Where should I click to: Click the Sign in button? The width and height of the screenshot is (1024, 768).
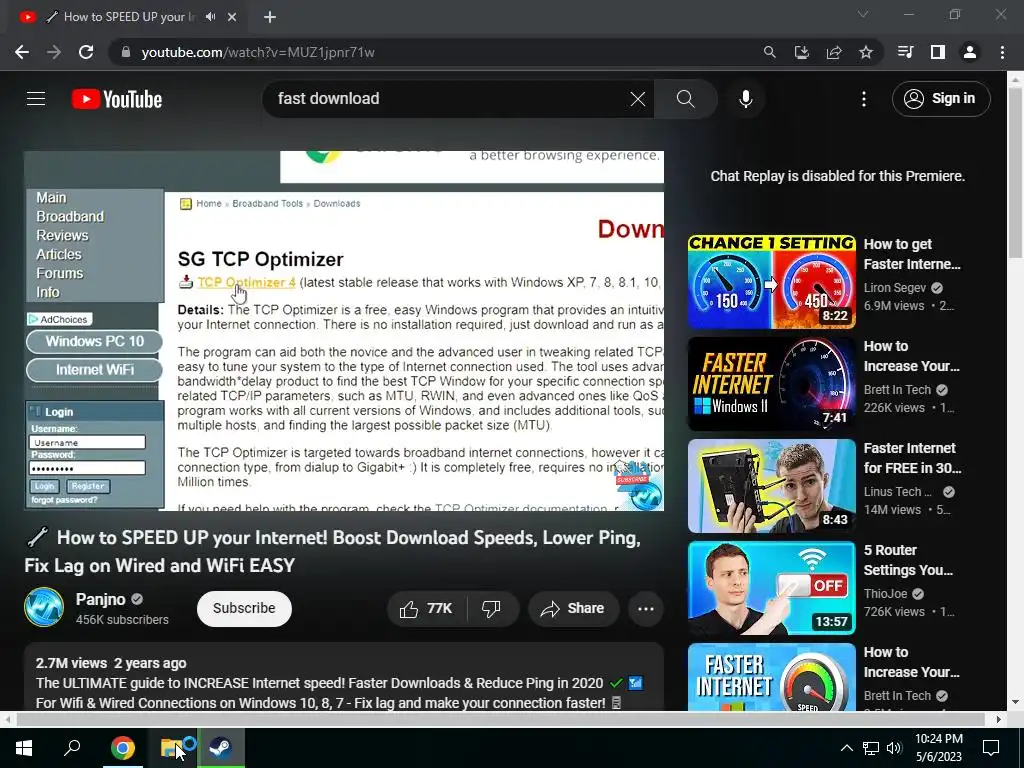[940, 99]
